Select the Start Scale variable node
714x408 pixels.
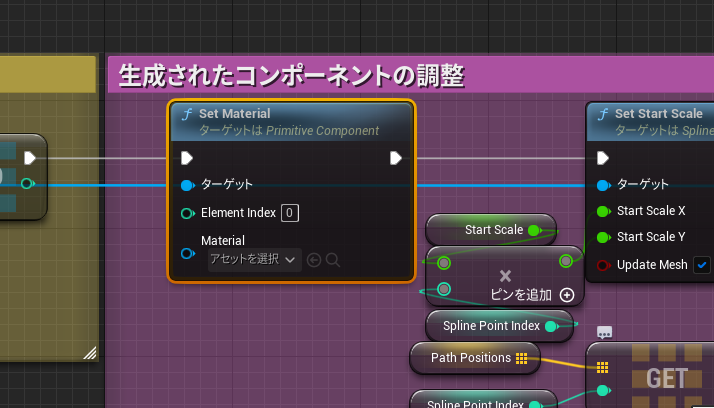(491, 230)
